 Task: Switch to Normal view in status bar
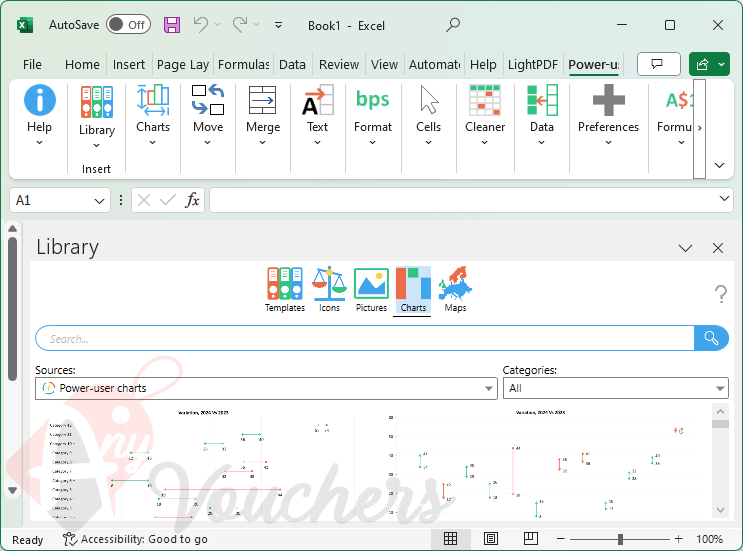pos(451,539)
